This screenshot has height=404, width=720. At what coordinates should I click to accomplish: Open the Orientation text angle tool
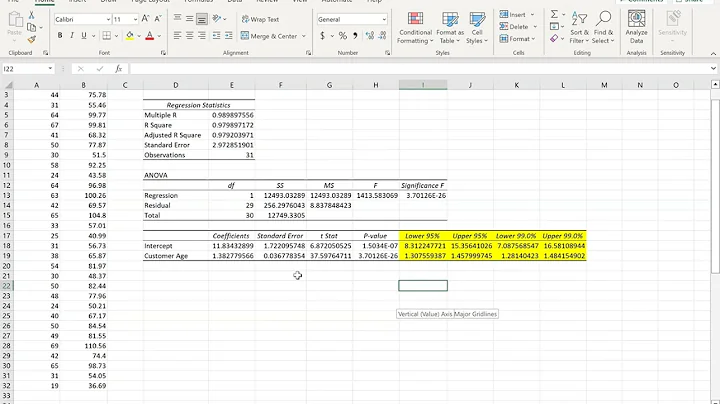pos(217,18)
